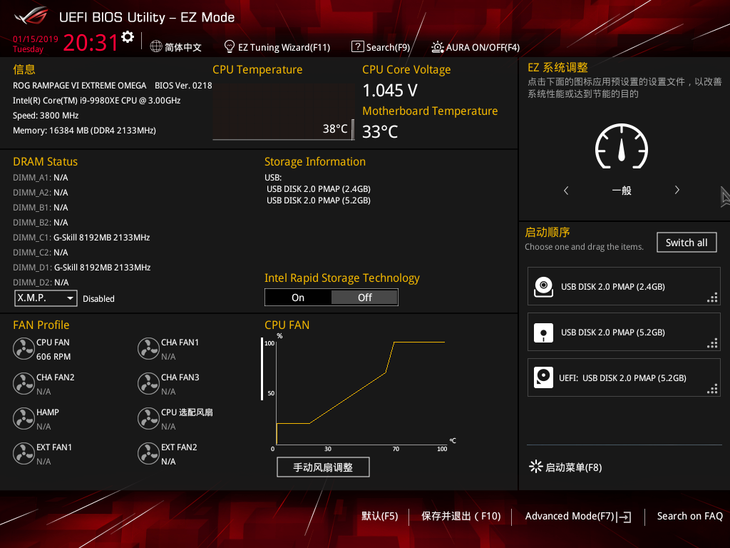Click the 一般 profile label

(622, 190)
